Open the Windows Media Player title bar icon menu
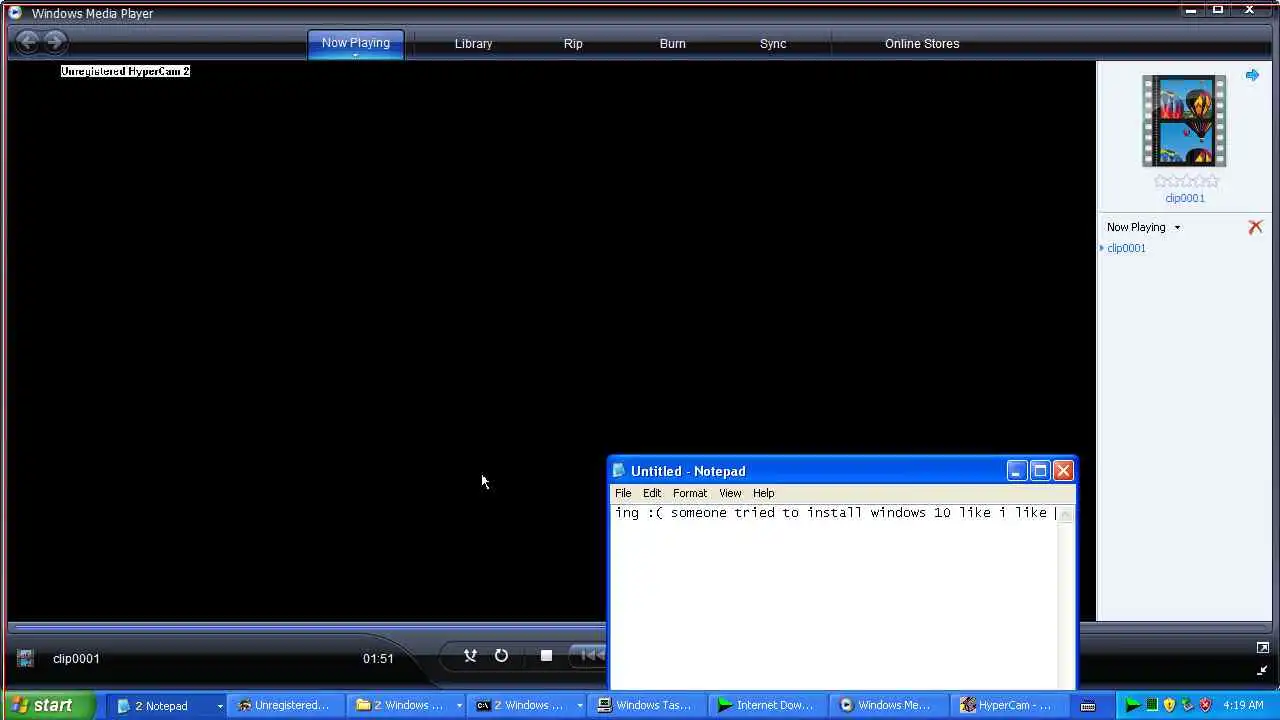Screen dimensions: 1280x720 pos(14,13)
